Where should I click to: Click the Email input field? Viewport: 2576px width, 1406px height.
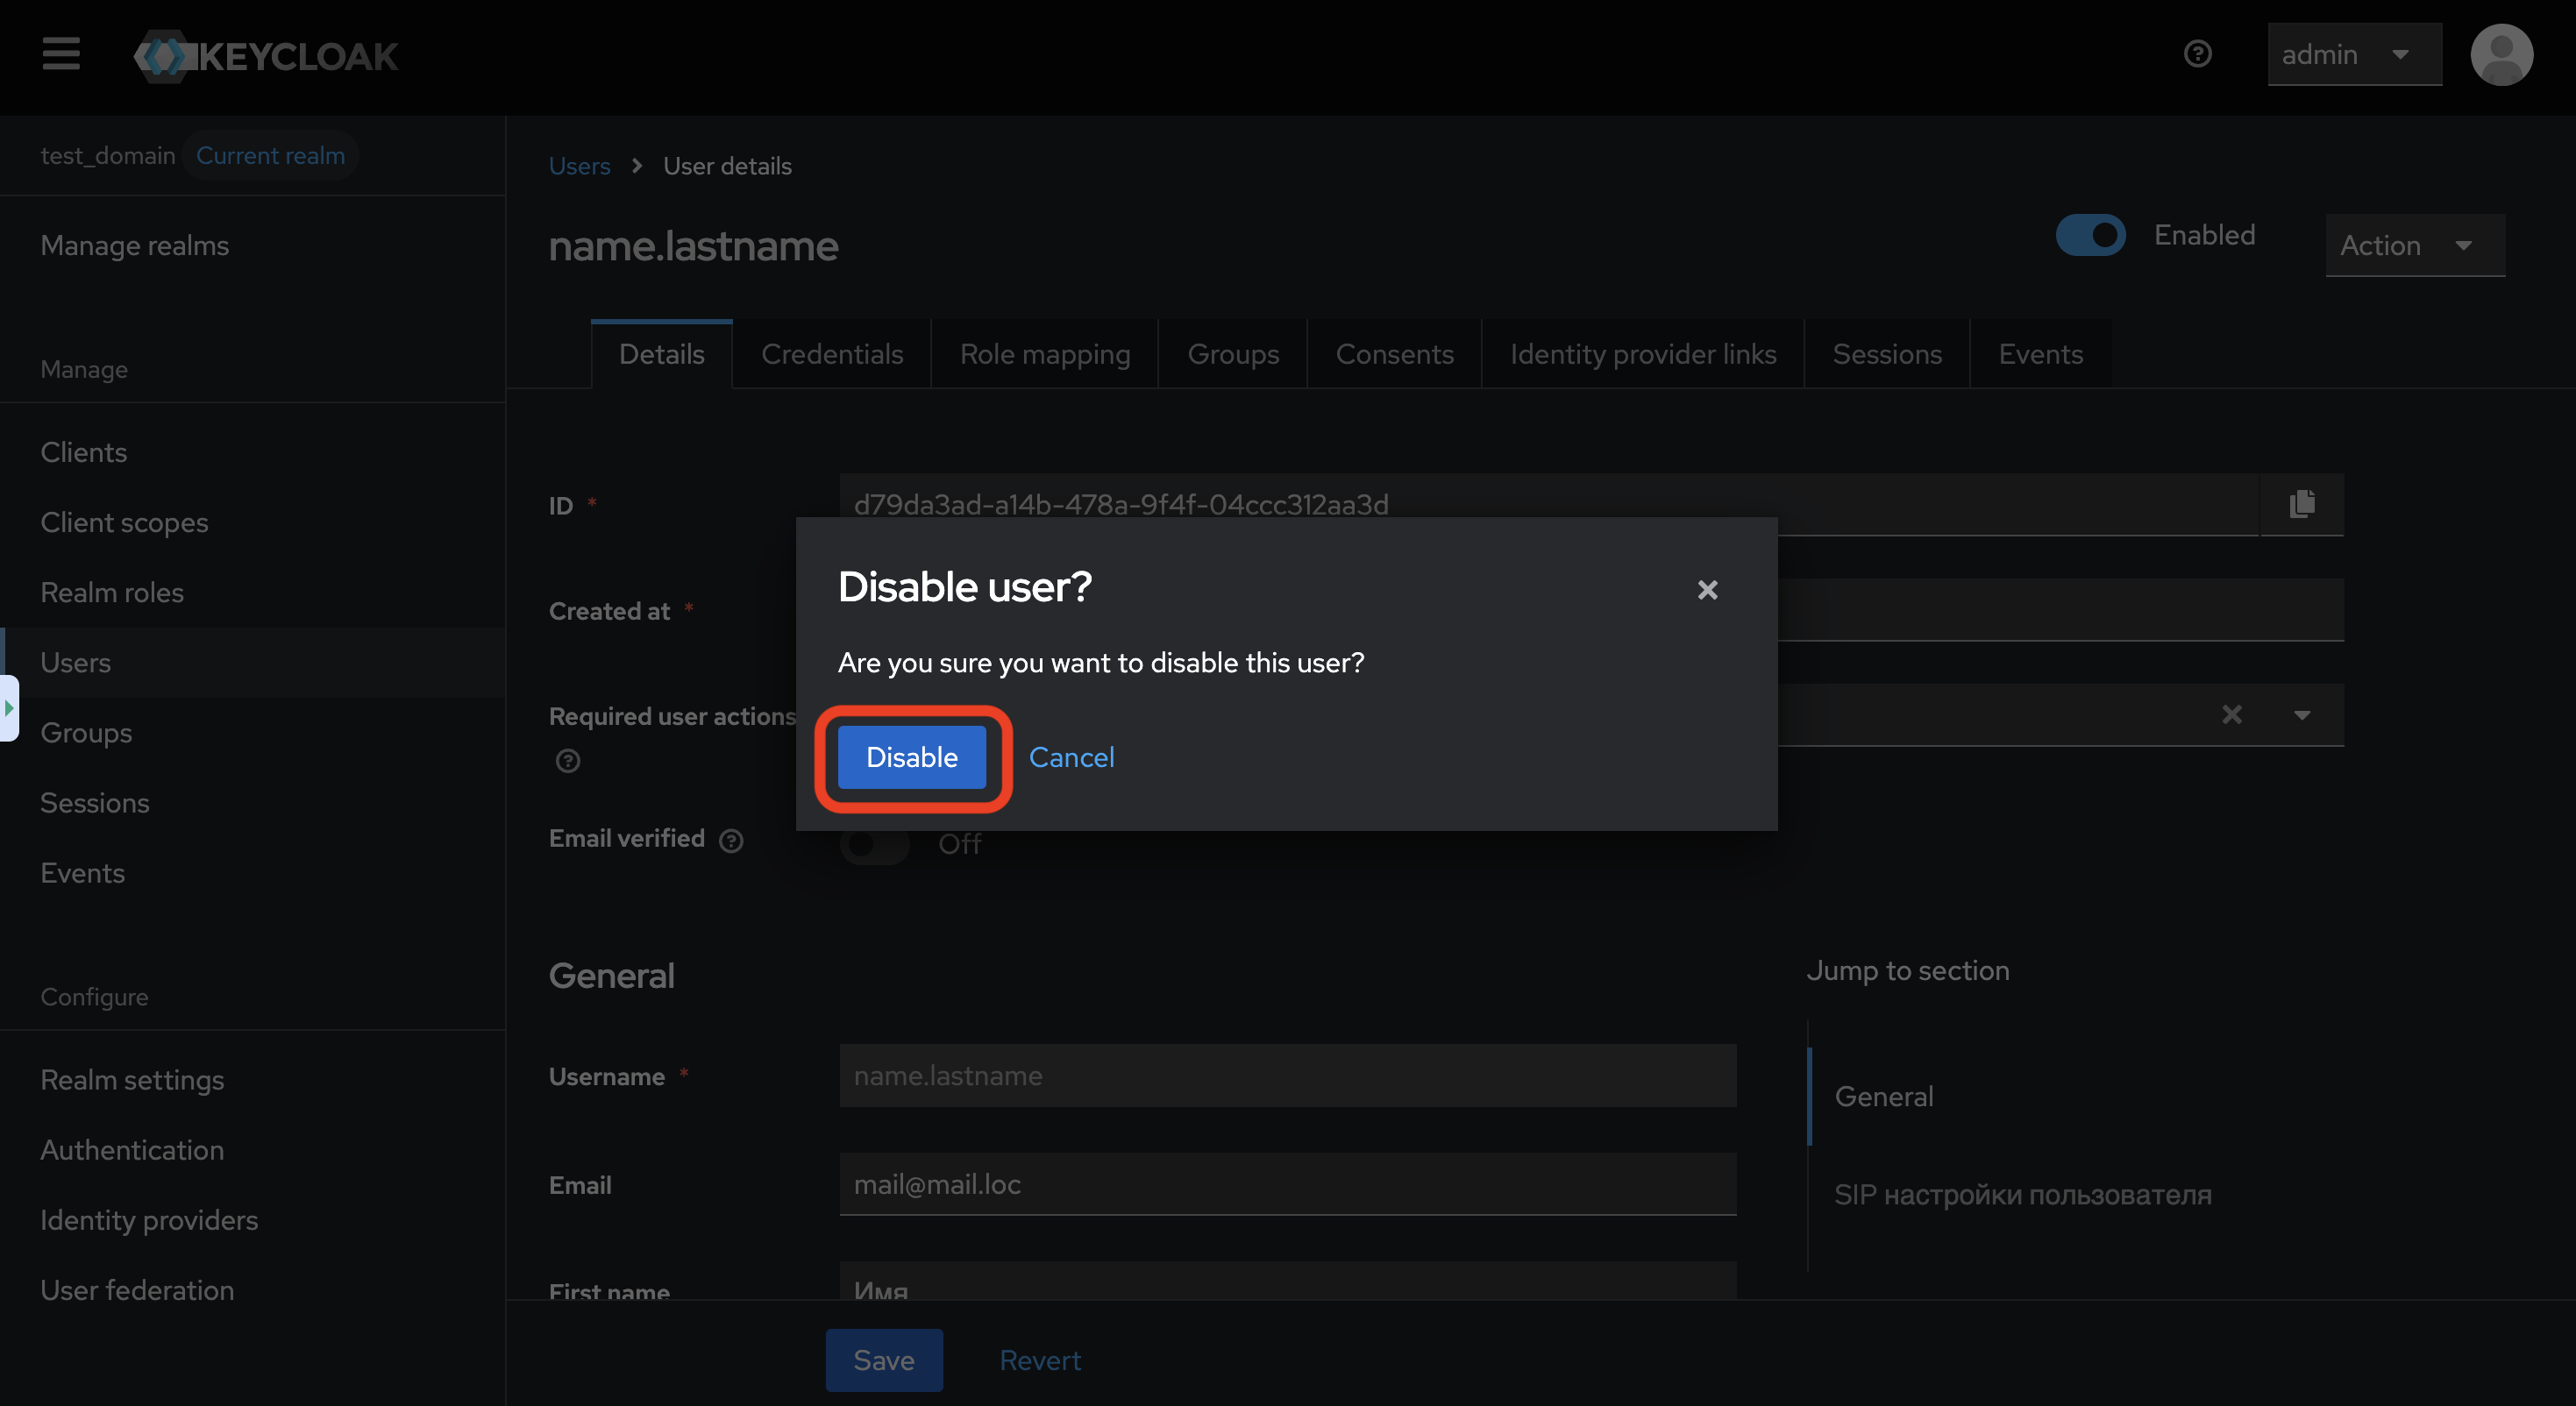pos(1287,1184)
